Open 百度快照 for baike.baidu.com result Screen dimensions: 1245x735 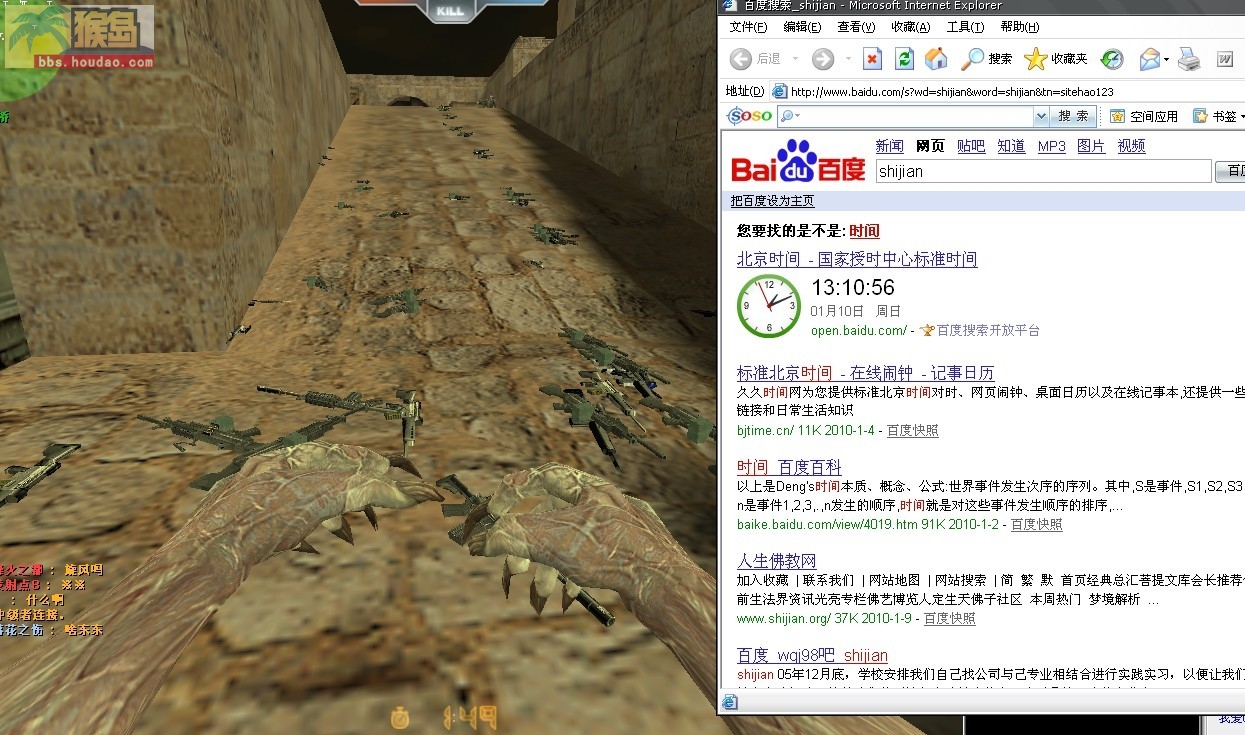[x=1037, y=525]
